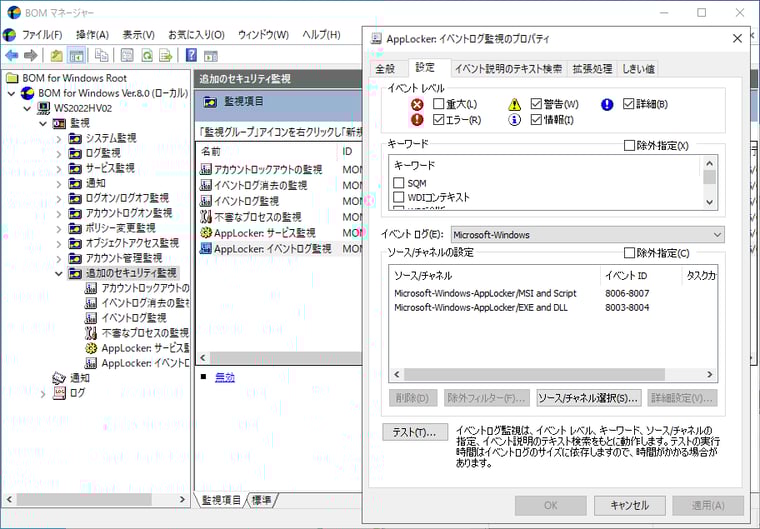Viewport: 760px width, 529px height.
Task: Select the BOM for Windows Root folder icon
Action: tap(12, 78)
